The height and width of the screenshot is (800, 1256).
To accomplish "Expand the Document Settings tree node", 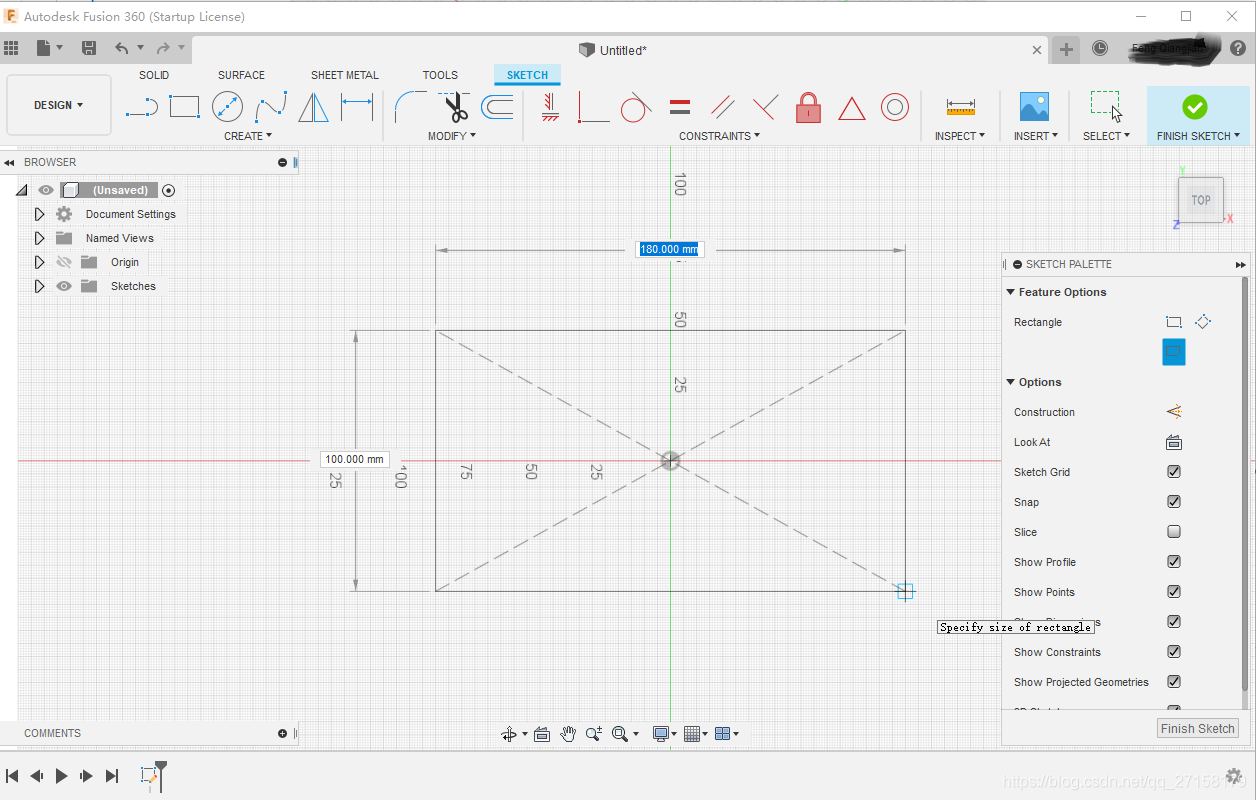I will (x=39, y=214).
